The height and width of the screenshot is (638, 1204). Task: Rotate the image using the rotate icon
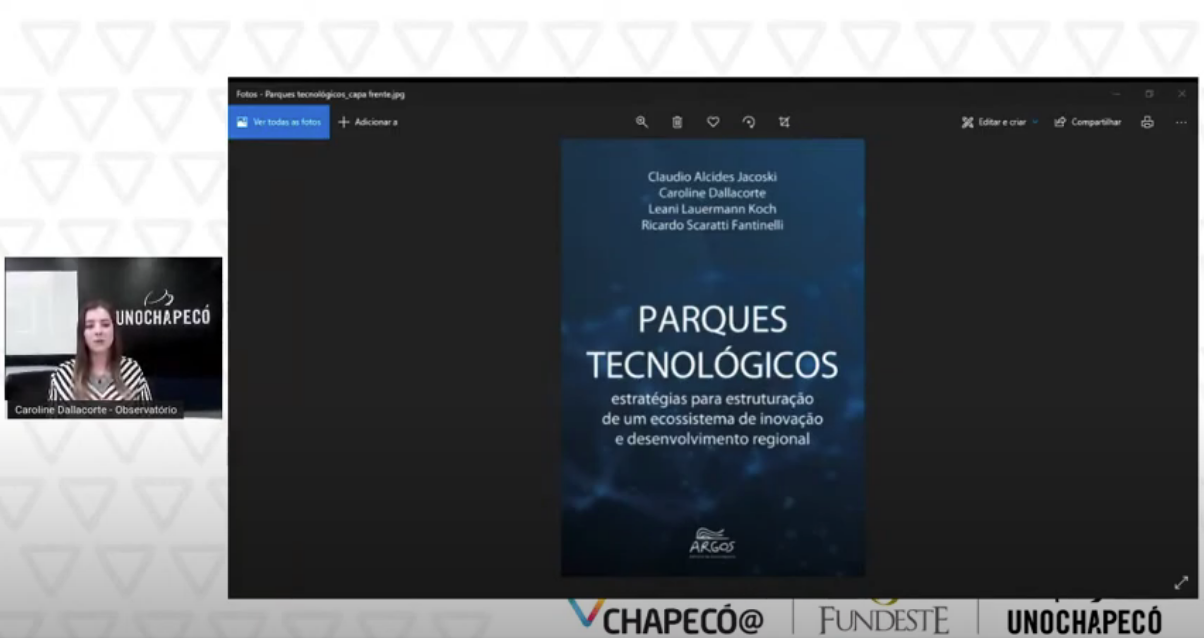point(749,122)
